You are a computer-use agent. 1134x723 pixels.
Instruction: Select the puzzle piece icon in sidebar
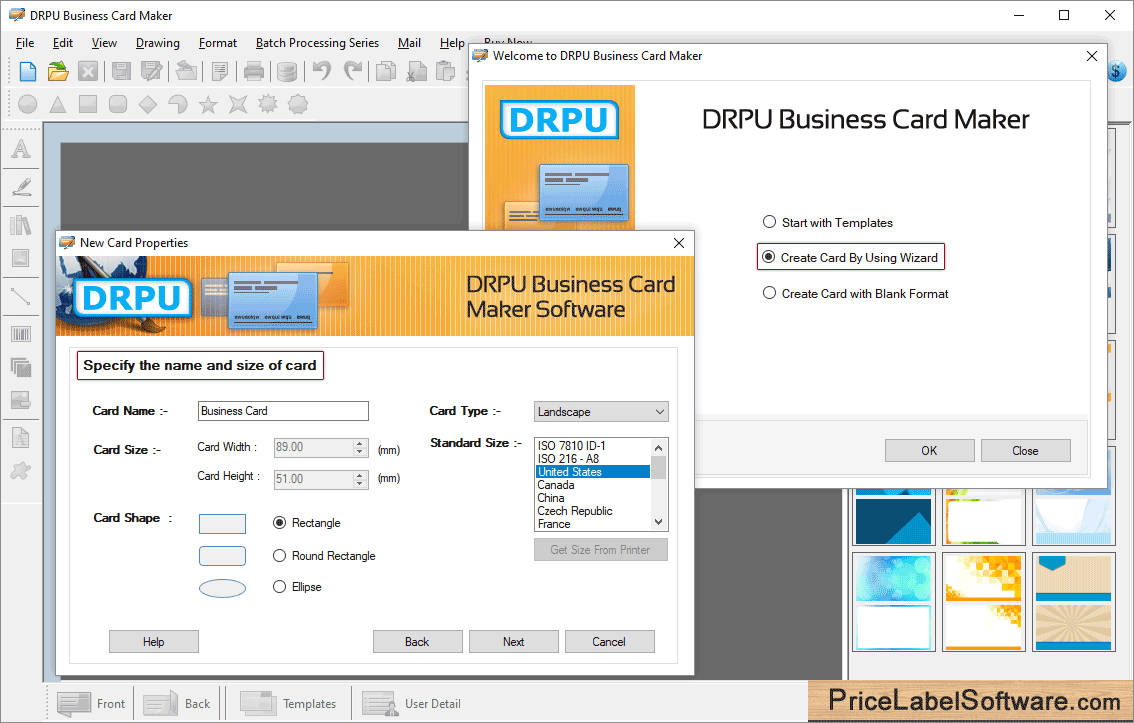point(21,471)
